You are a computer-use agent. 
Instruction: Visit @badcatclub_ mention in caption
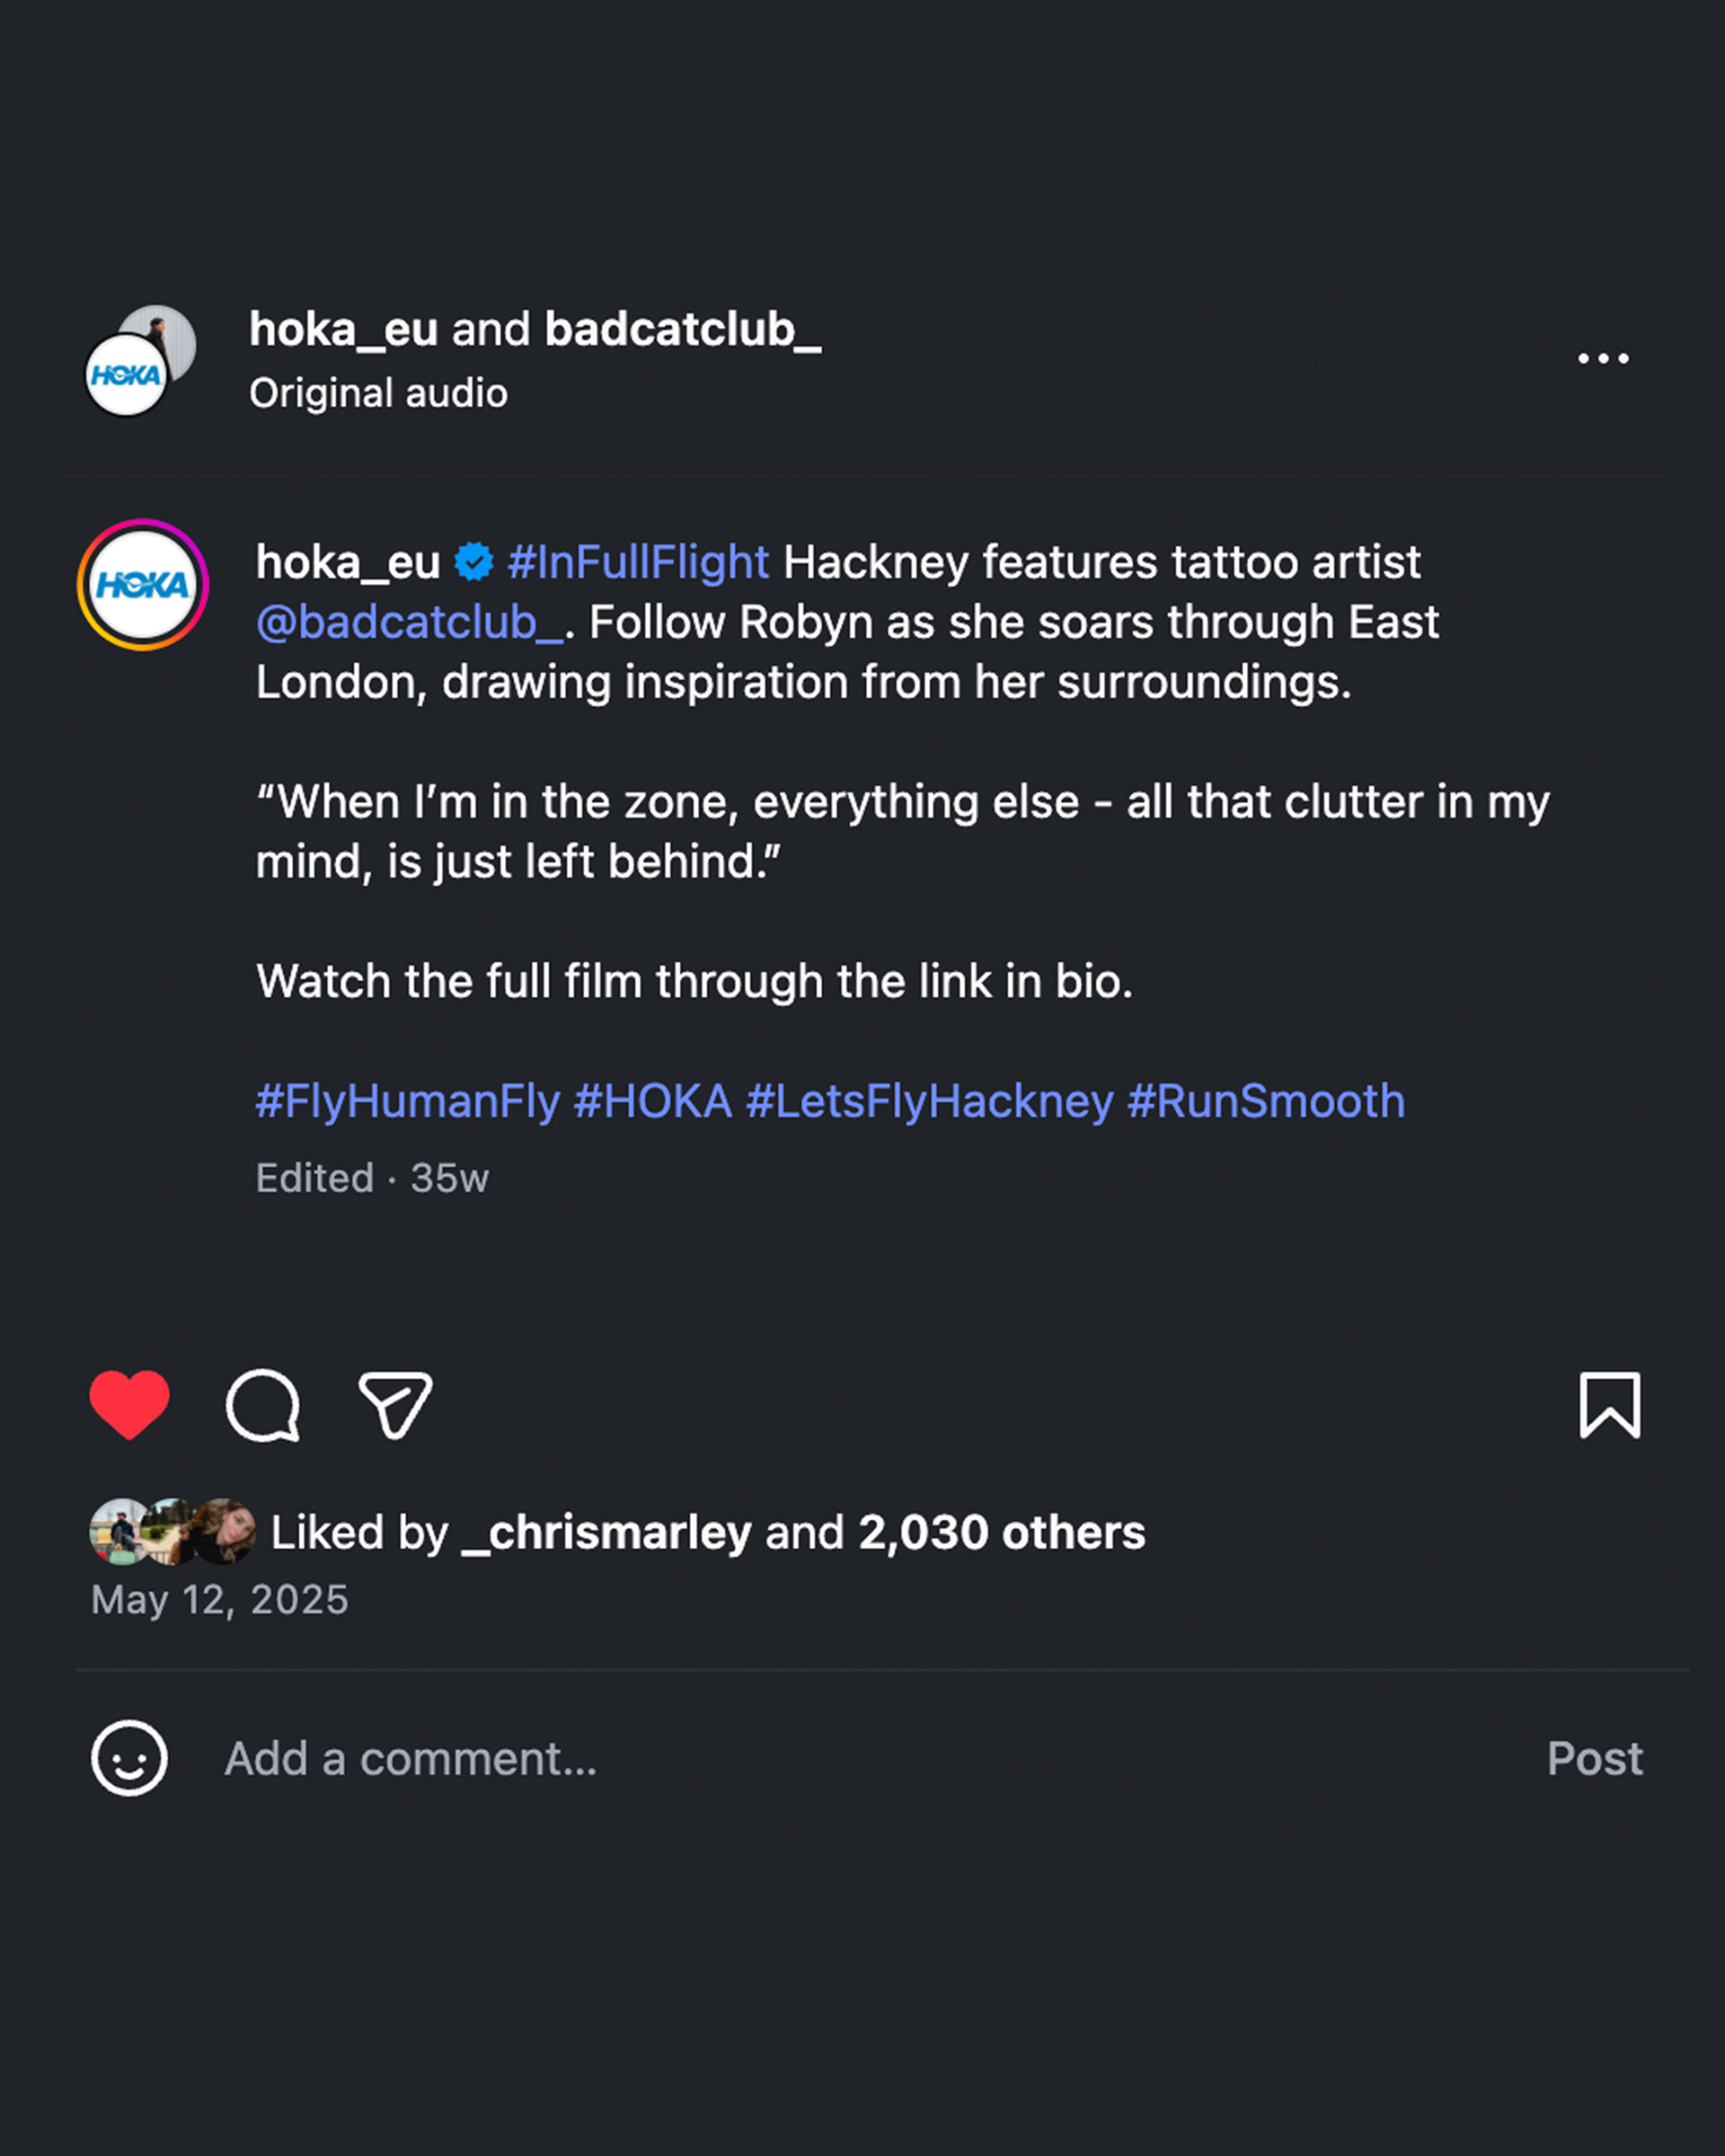click(x=409, y=622)
